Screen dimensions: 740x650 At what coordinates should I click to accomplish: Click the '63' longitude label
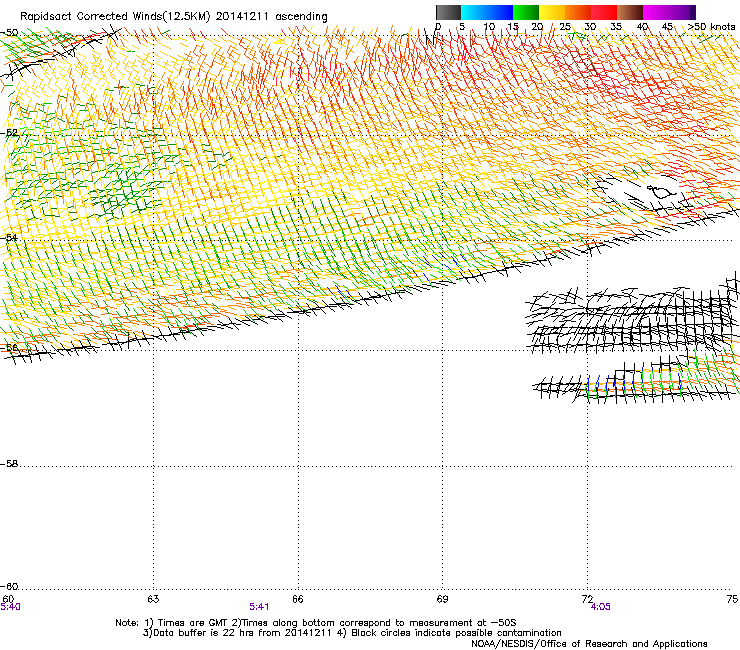153,599
